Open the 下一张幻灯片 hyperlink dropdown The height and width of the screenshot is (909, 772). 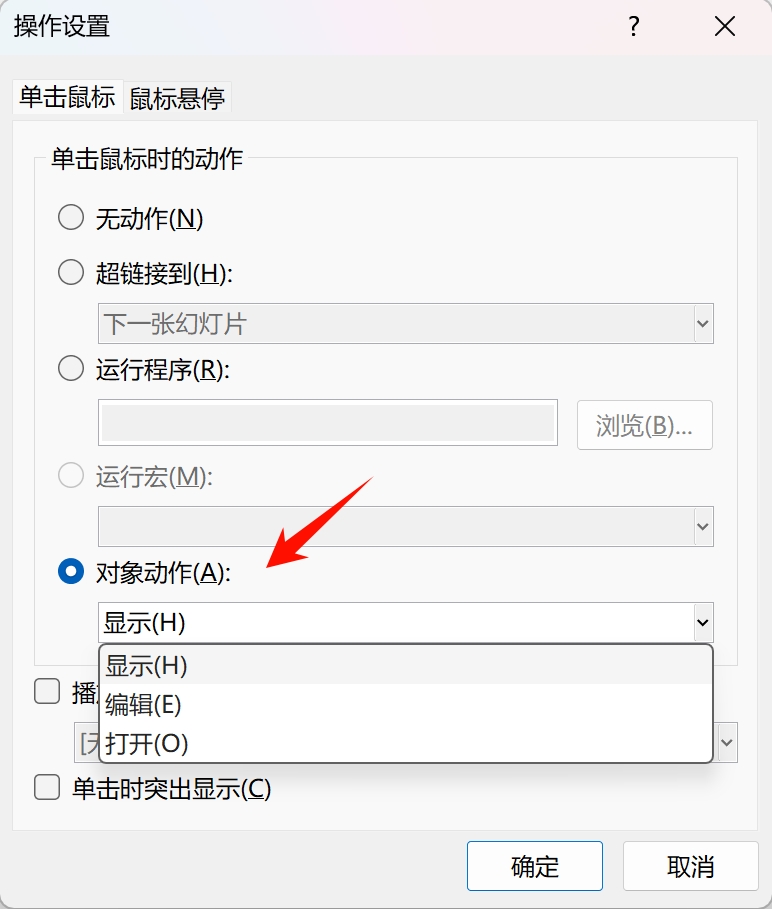[704, 323]
